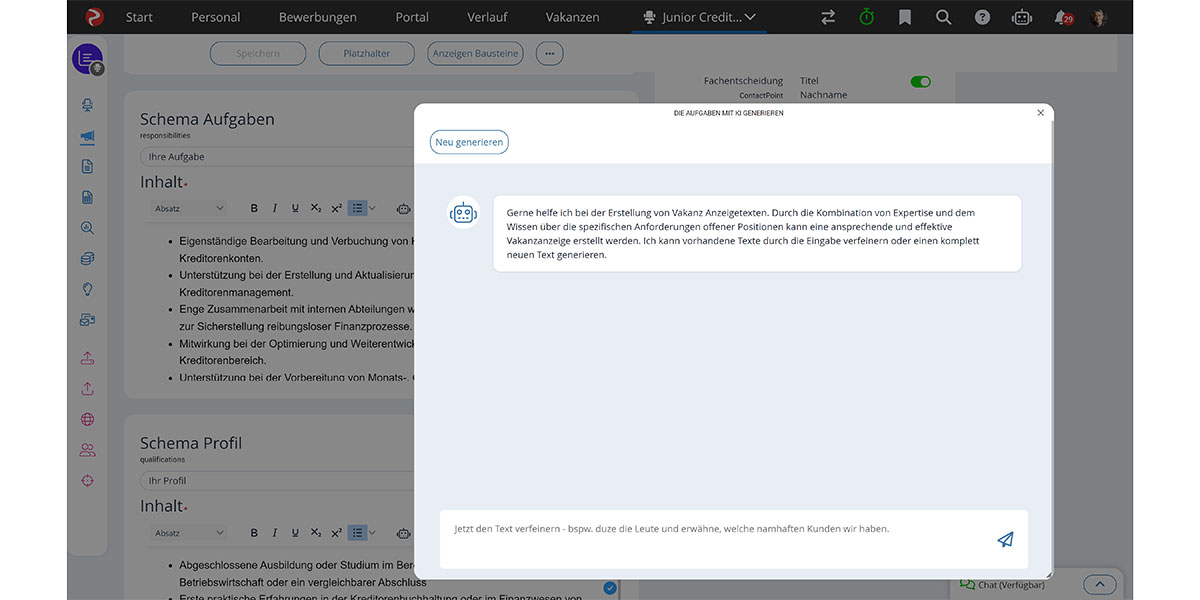Click the green timer stopwatch icon
The image size is (1200, 600).
click(x=866, y=17)
